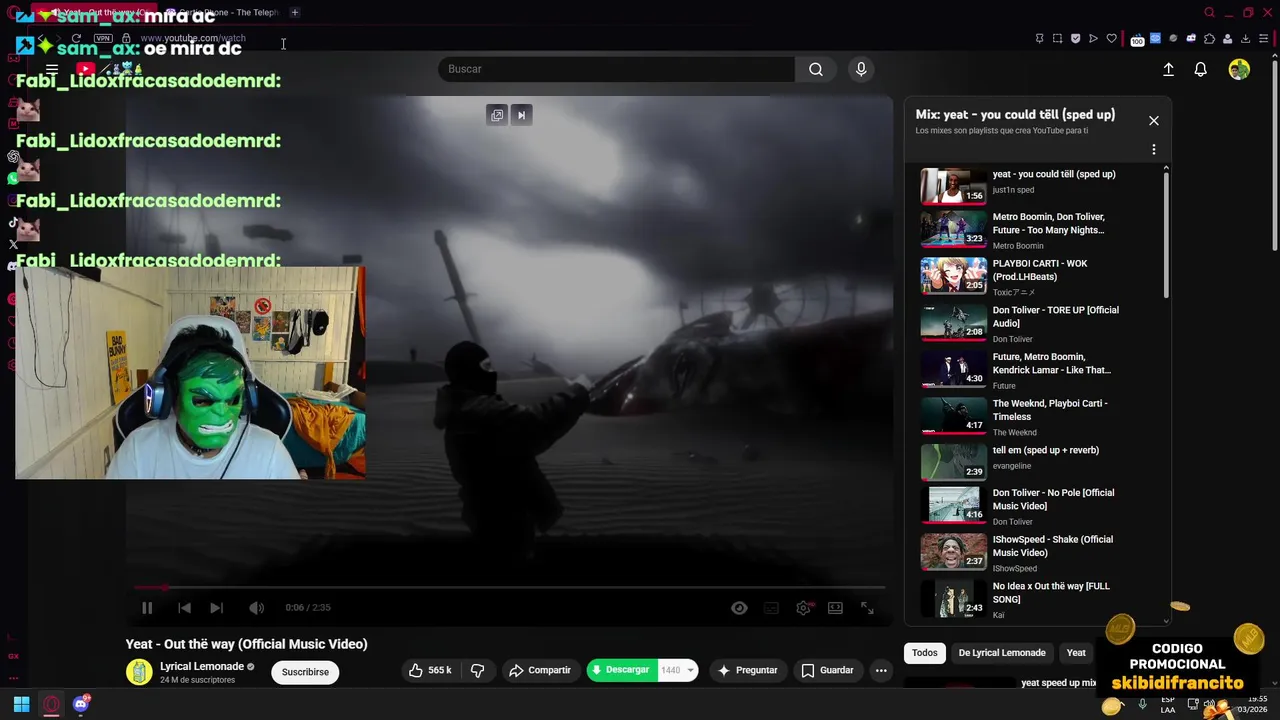Open the Lyrical Lemonade channel name link
The width and height of the screenshot is (1280, 720).
(x=202, y=667)
